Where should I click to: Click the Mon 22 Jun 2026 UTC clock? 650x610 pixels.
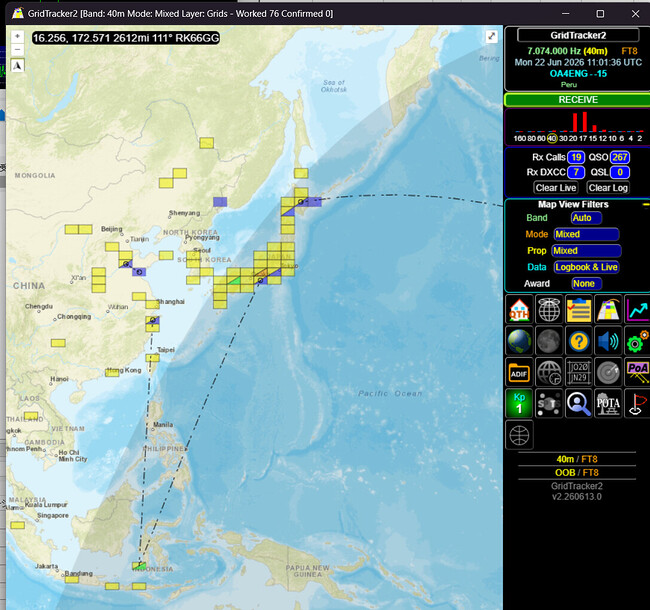(x=578, y=63)
